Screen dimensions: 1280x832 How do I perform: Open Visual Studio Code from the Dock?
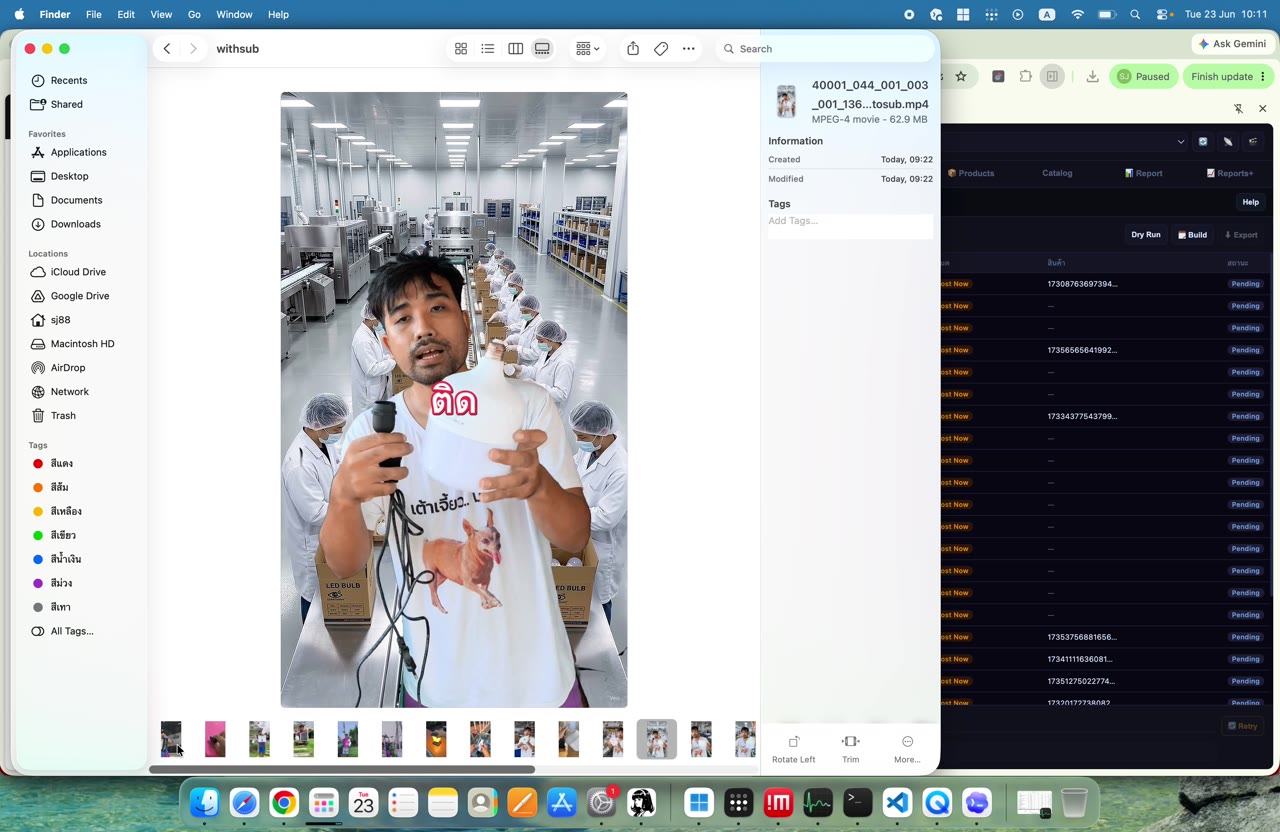(897, 803)
